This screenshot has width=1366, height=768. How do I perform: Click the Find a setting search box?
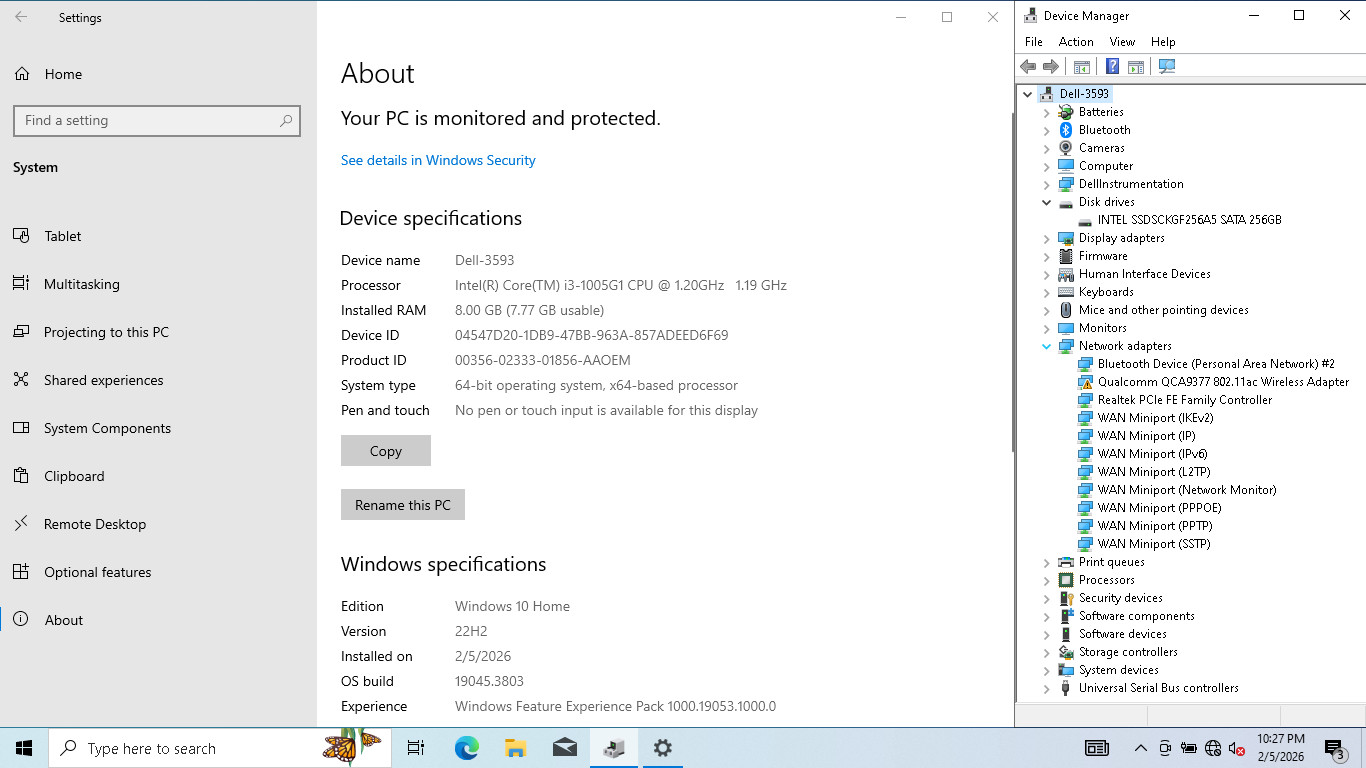click(x=157, y=120)
